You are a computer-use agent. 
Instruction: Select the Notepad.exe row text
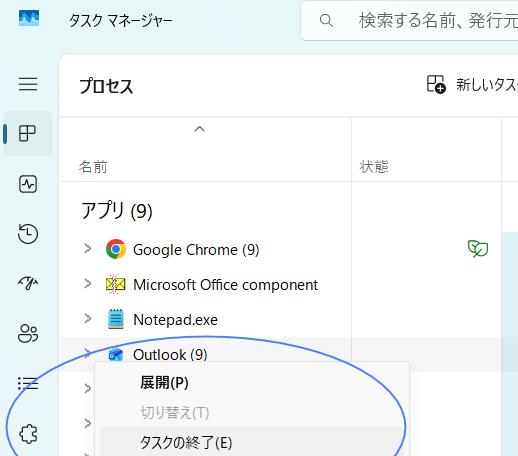click(175, 320)
